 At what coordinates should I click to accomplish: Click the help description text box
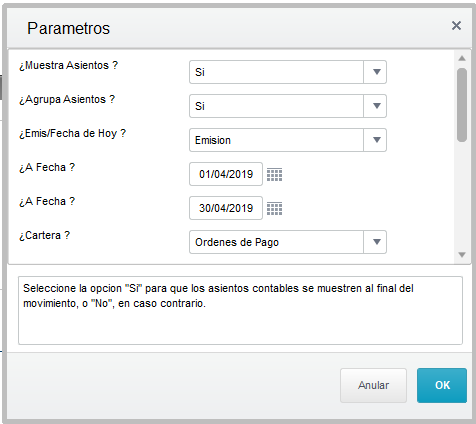click(240, 310)
